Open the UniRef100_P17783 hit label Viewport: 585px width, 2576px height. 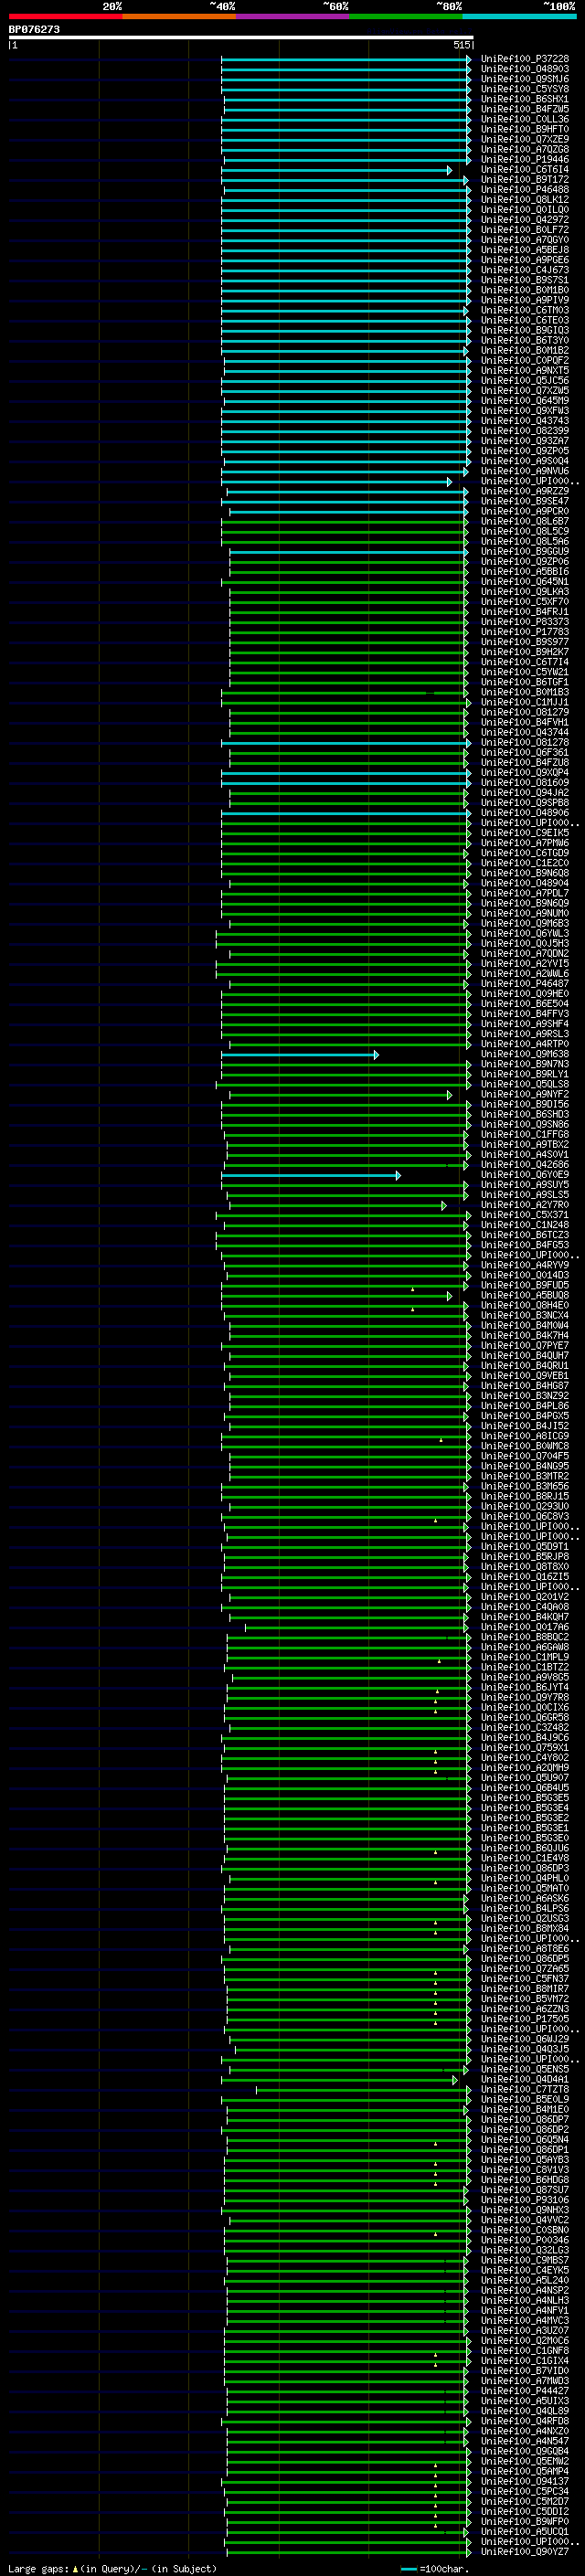click(525, 632)
